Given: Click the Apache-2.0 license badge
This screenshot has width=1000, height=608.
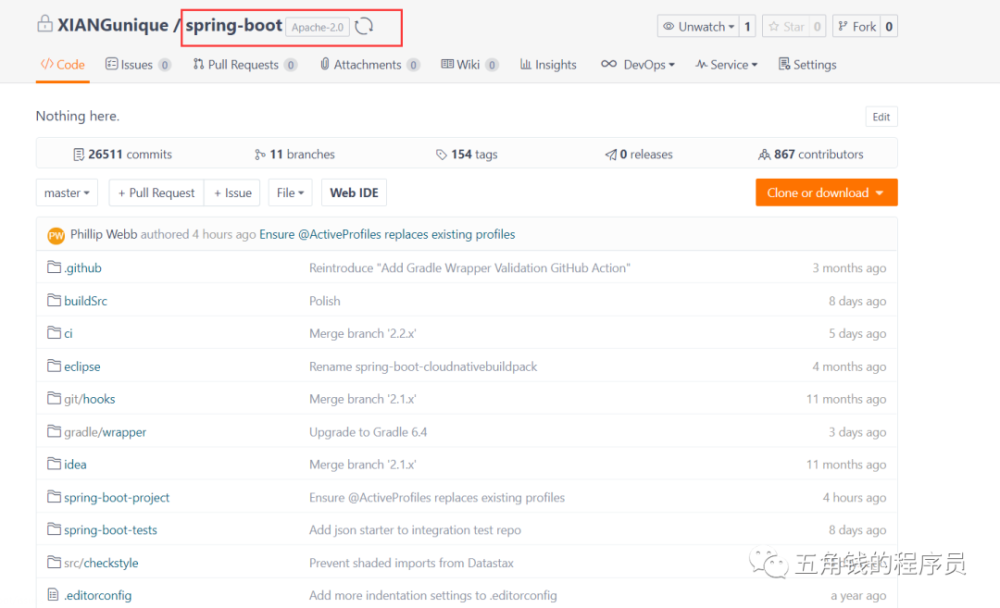Looking at the screenshot, I should pyautogui.click(x=317, y=27).
